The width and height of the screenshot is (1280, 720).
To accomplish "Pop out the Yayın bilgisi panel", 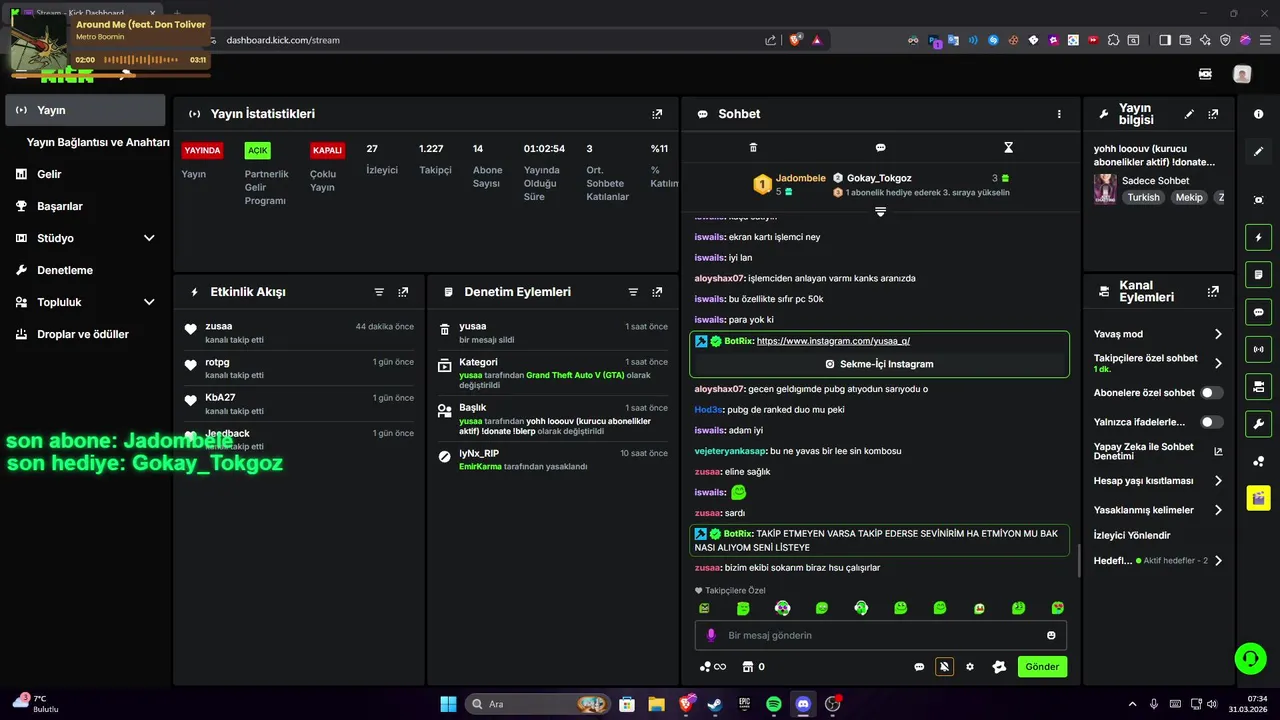I will [1213, 114].
